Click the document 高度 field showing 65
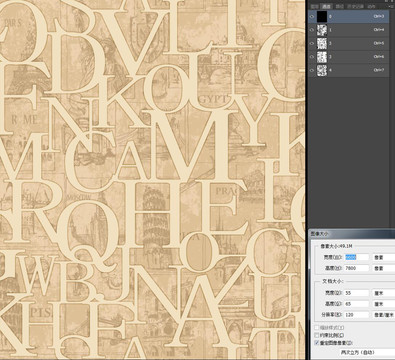 click(x=357, y=304)
